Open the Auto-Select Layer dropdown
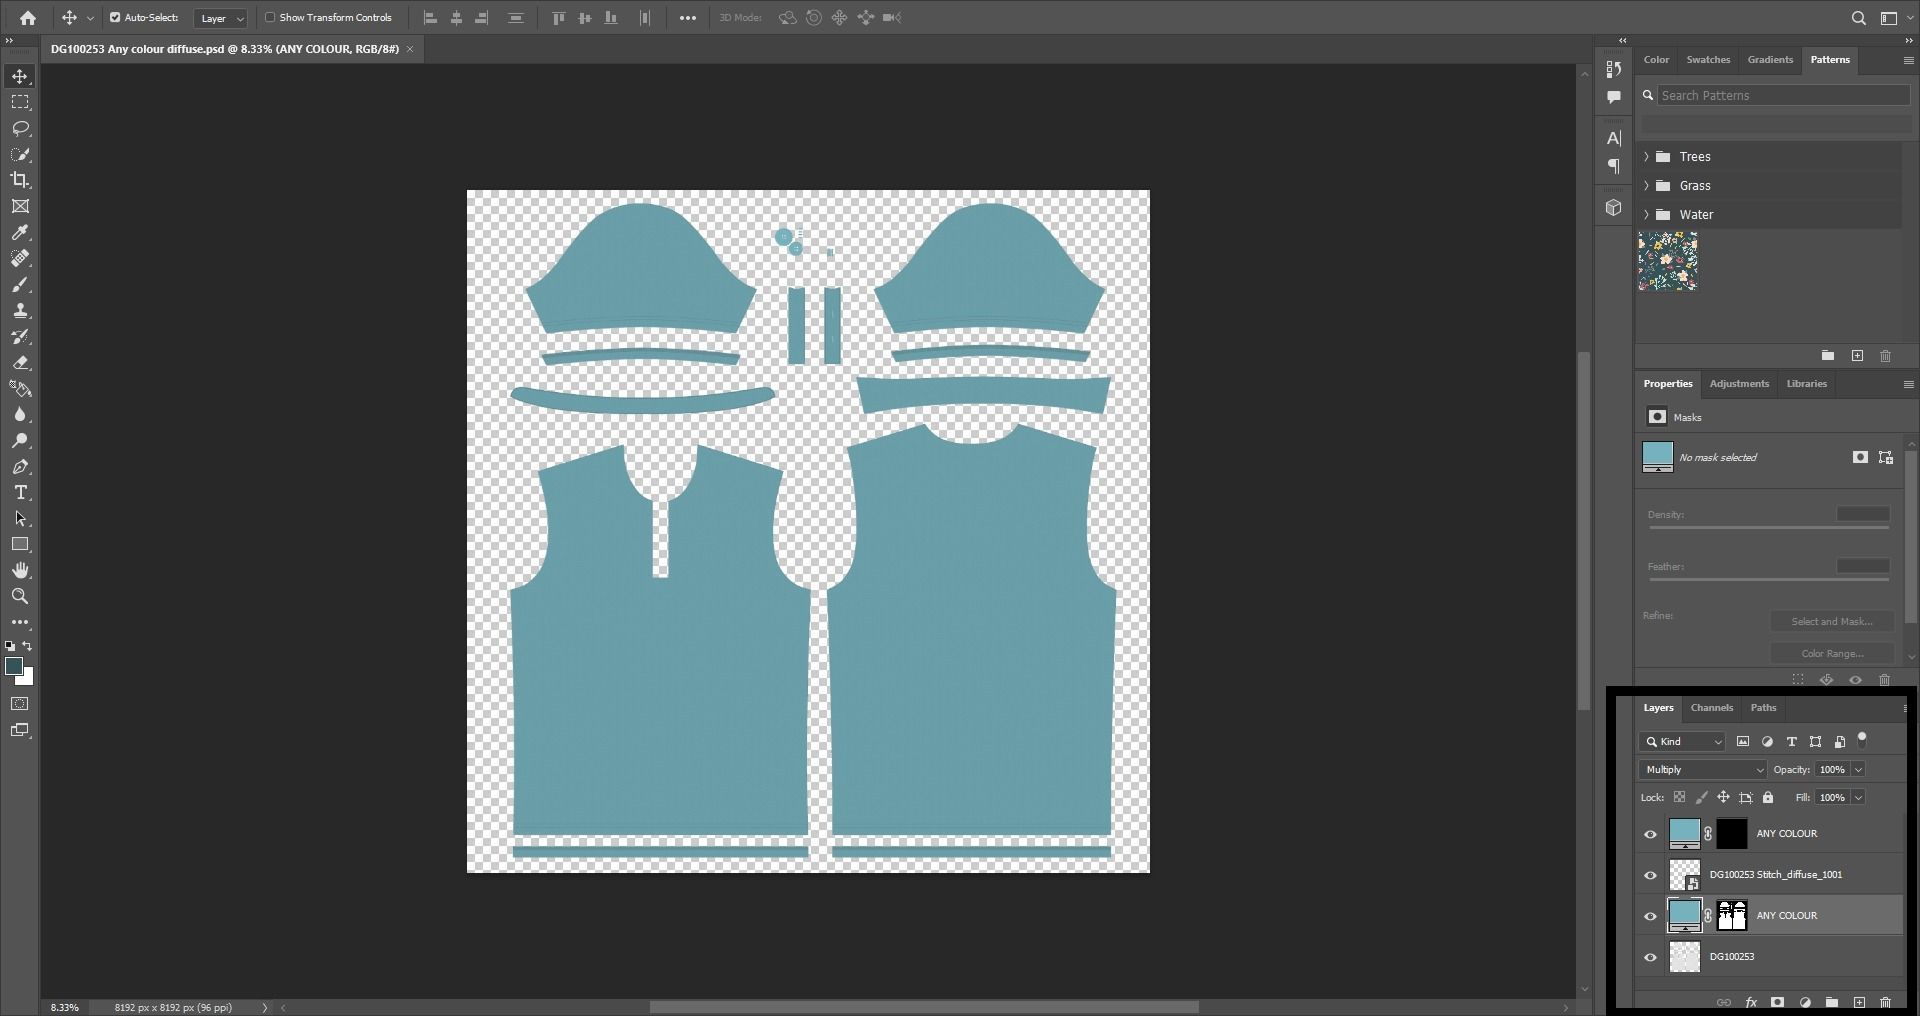Image resolution: width=1920 pixels, height=1016 pixels. coord(220,18)
